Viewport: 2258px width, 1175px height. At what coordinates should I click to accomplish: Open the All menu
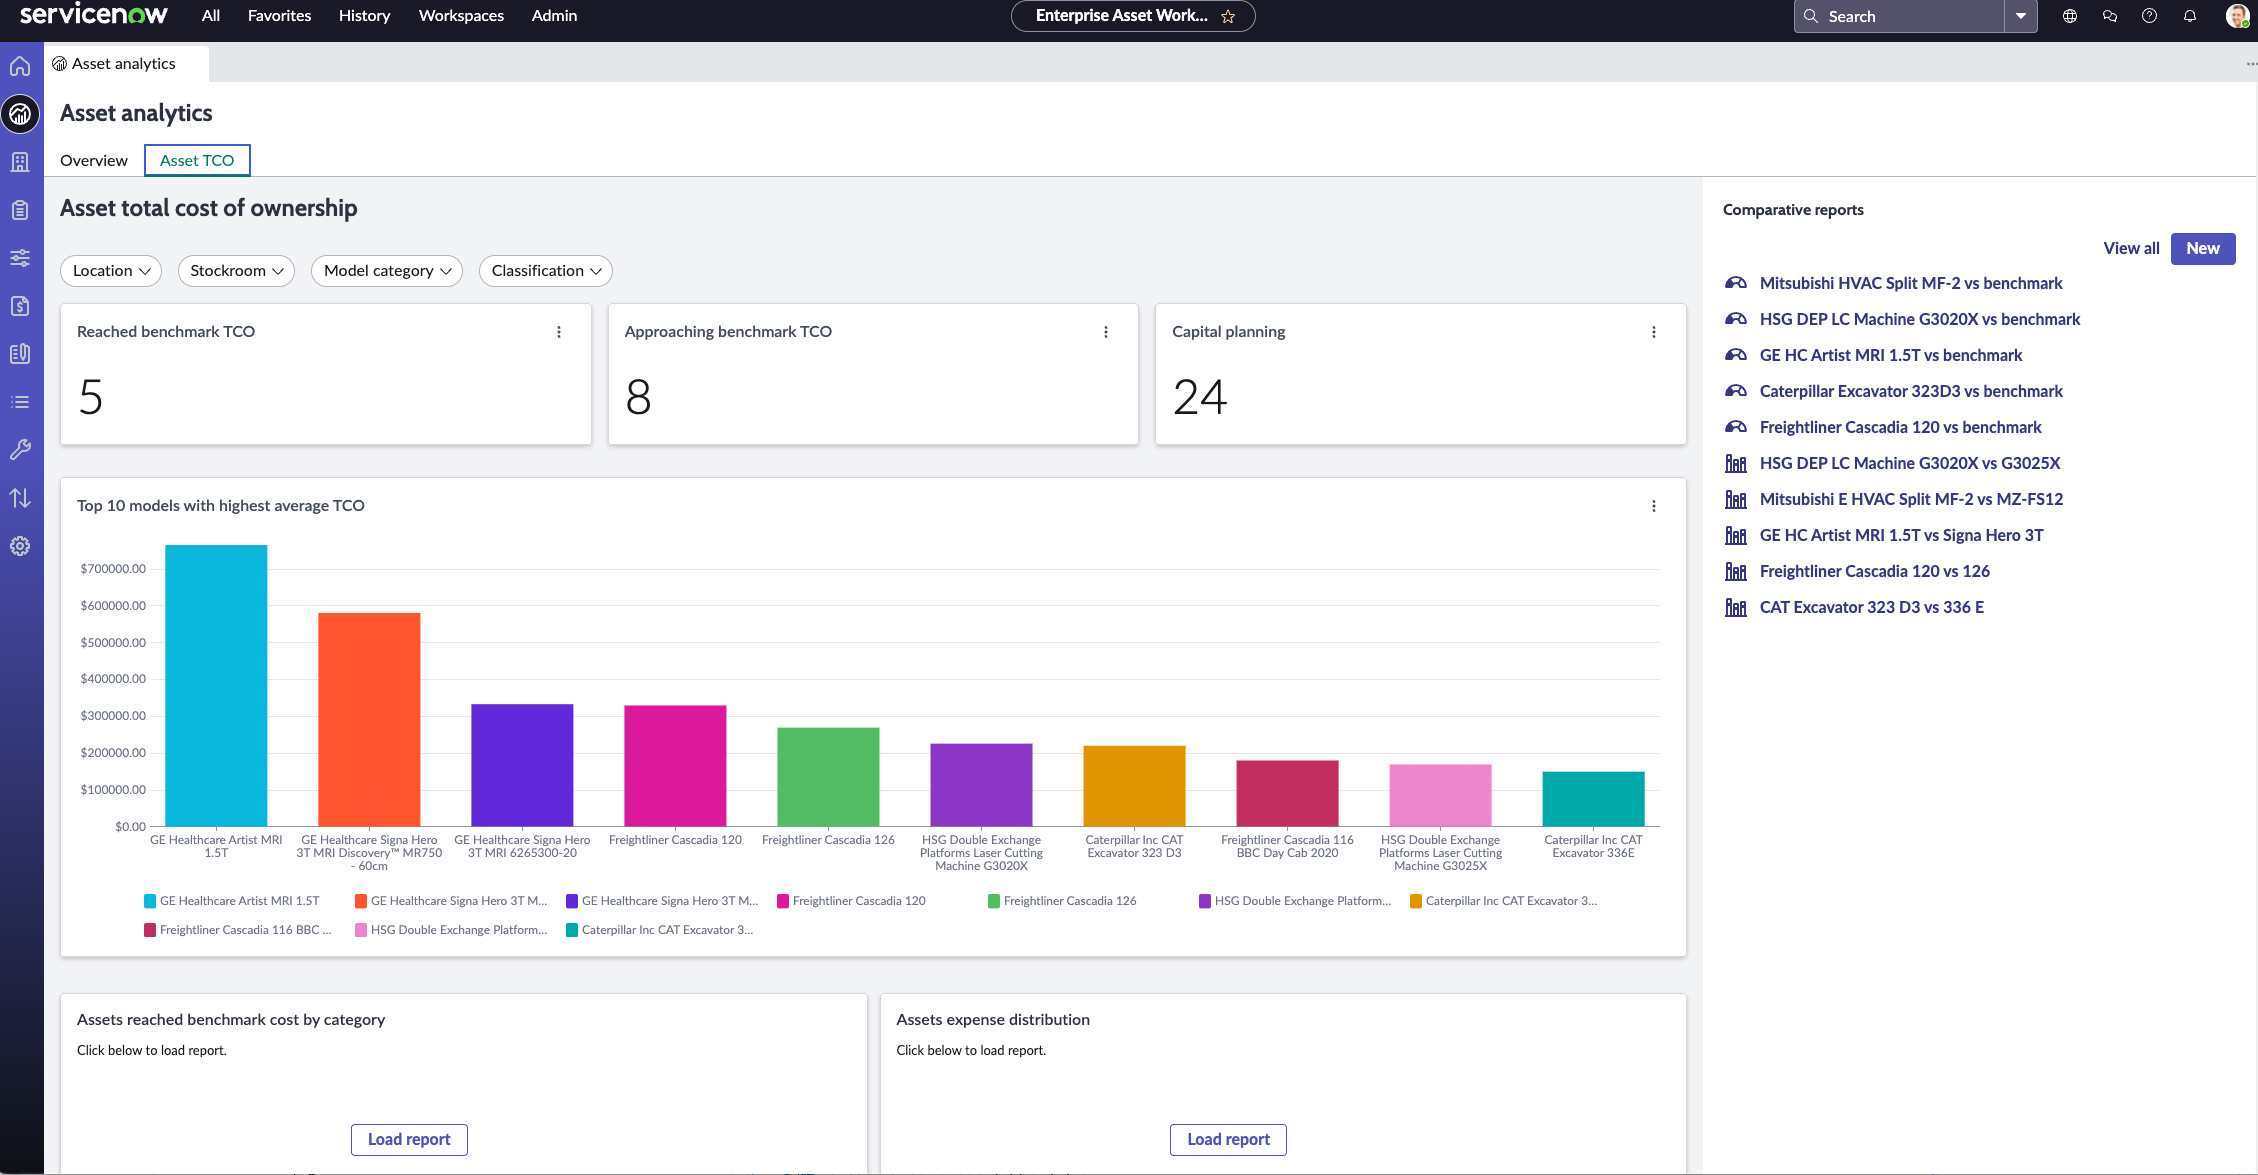pyautogui.click(x=211, y=16)
